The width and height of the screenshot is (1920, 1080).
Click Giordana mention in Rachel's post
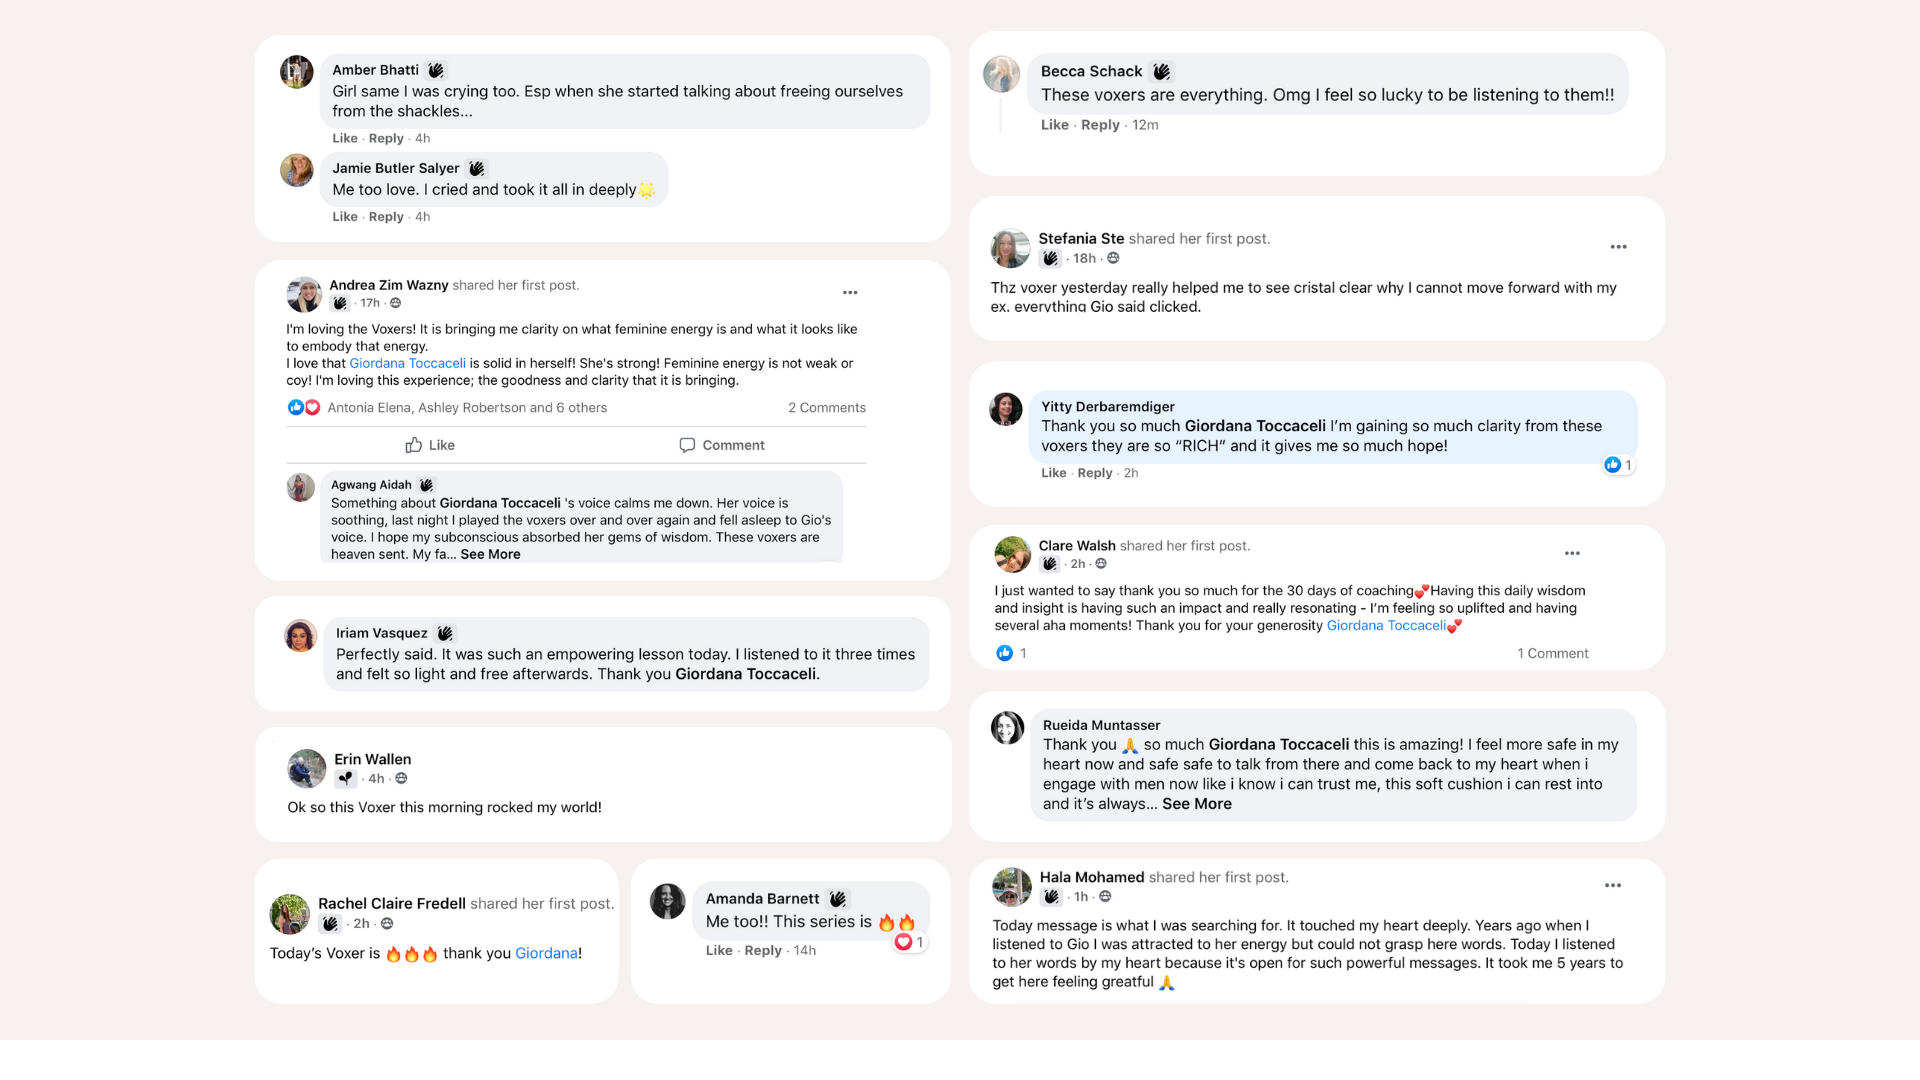546,953
